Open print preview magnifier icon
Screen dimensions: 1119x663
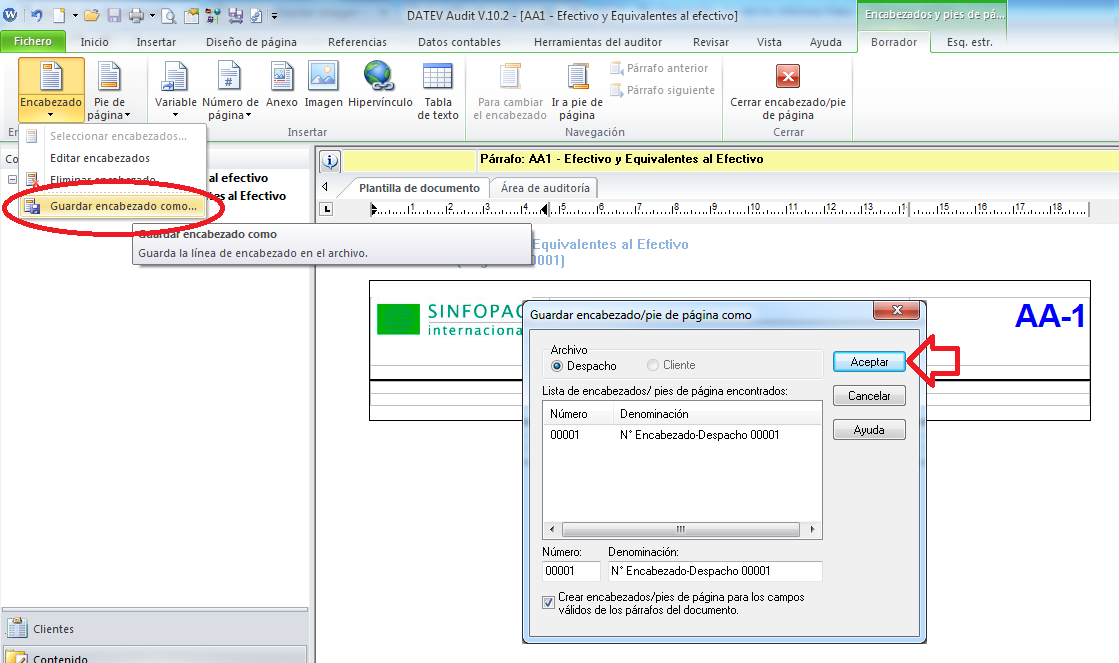(169, 15)
